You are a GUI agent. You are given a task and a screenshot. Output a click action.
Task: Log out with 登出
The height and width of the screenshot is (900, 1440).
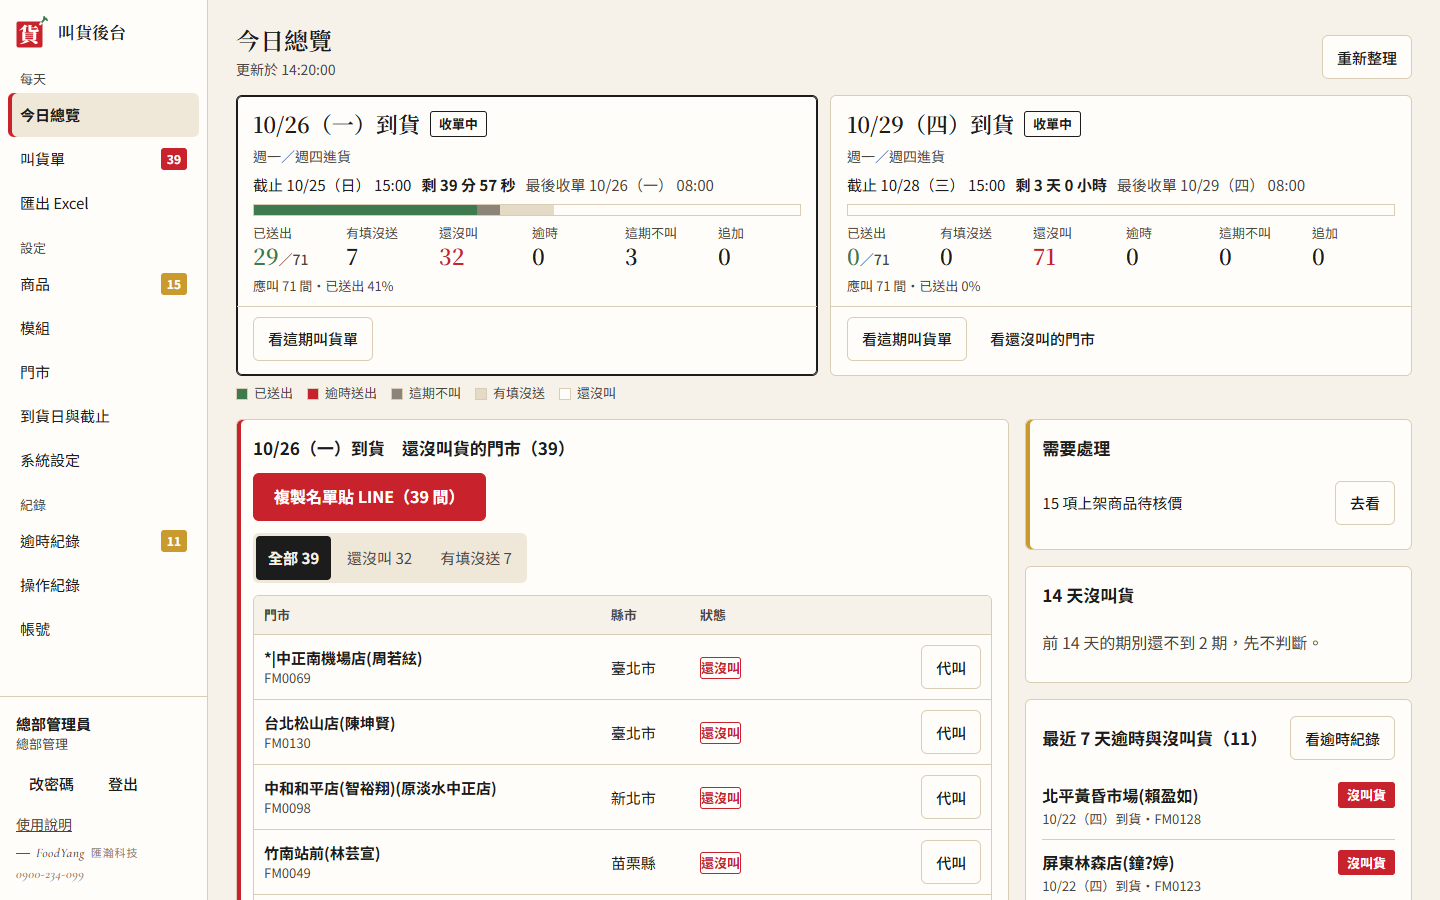pos(123,784)
